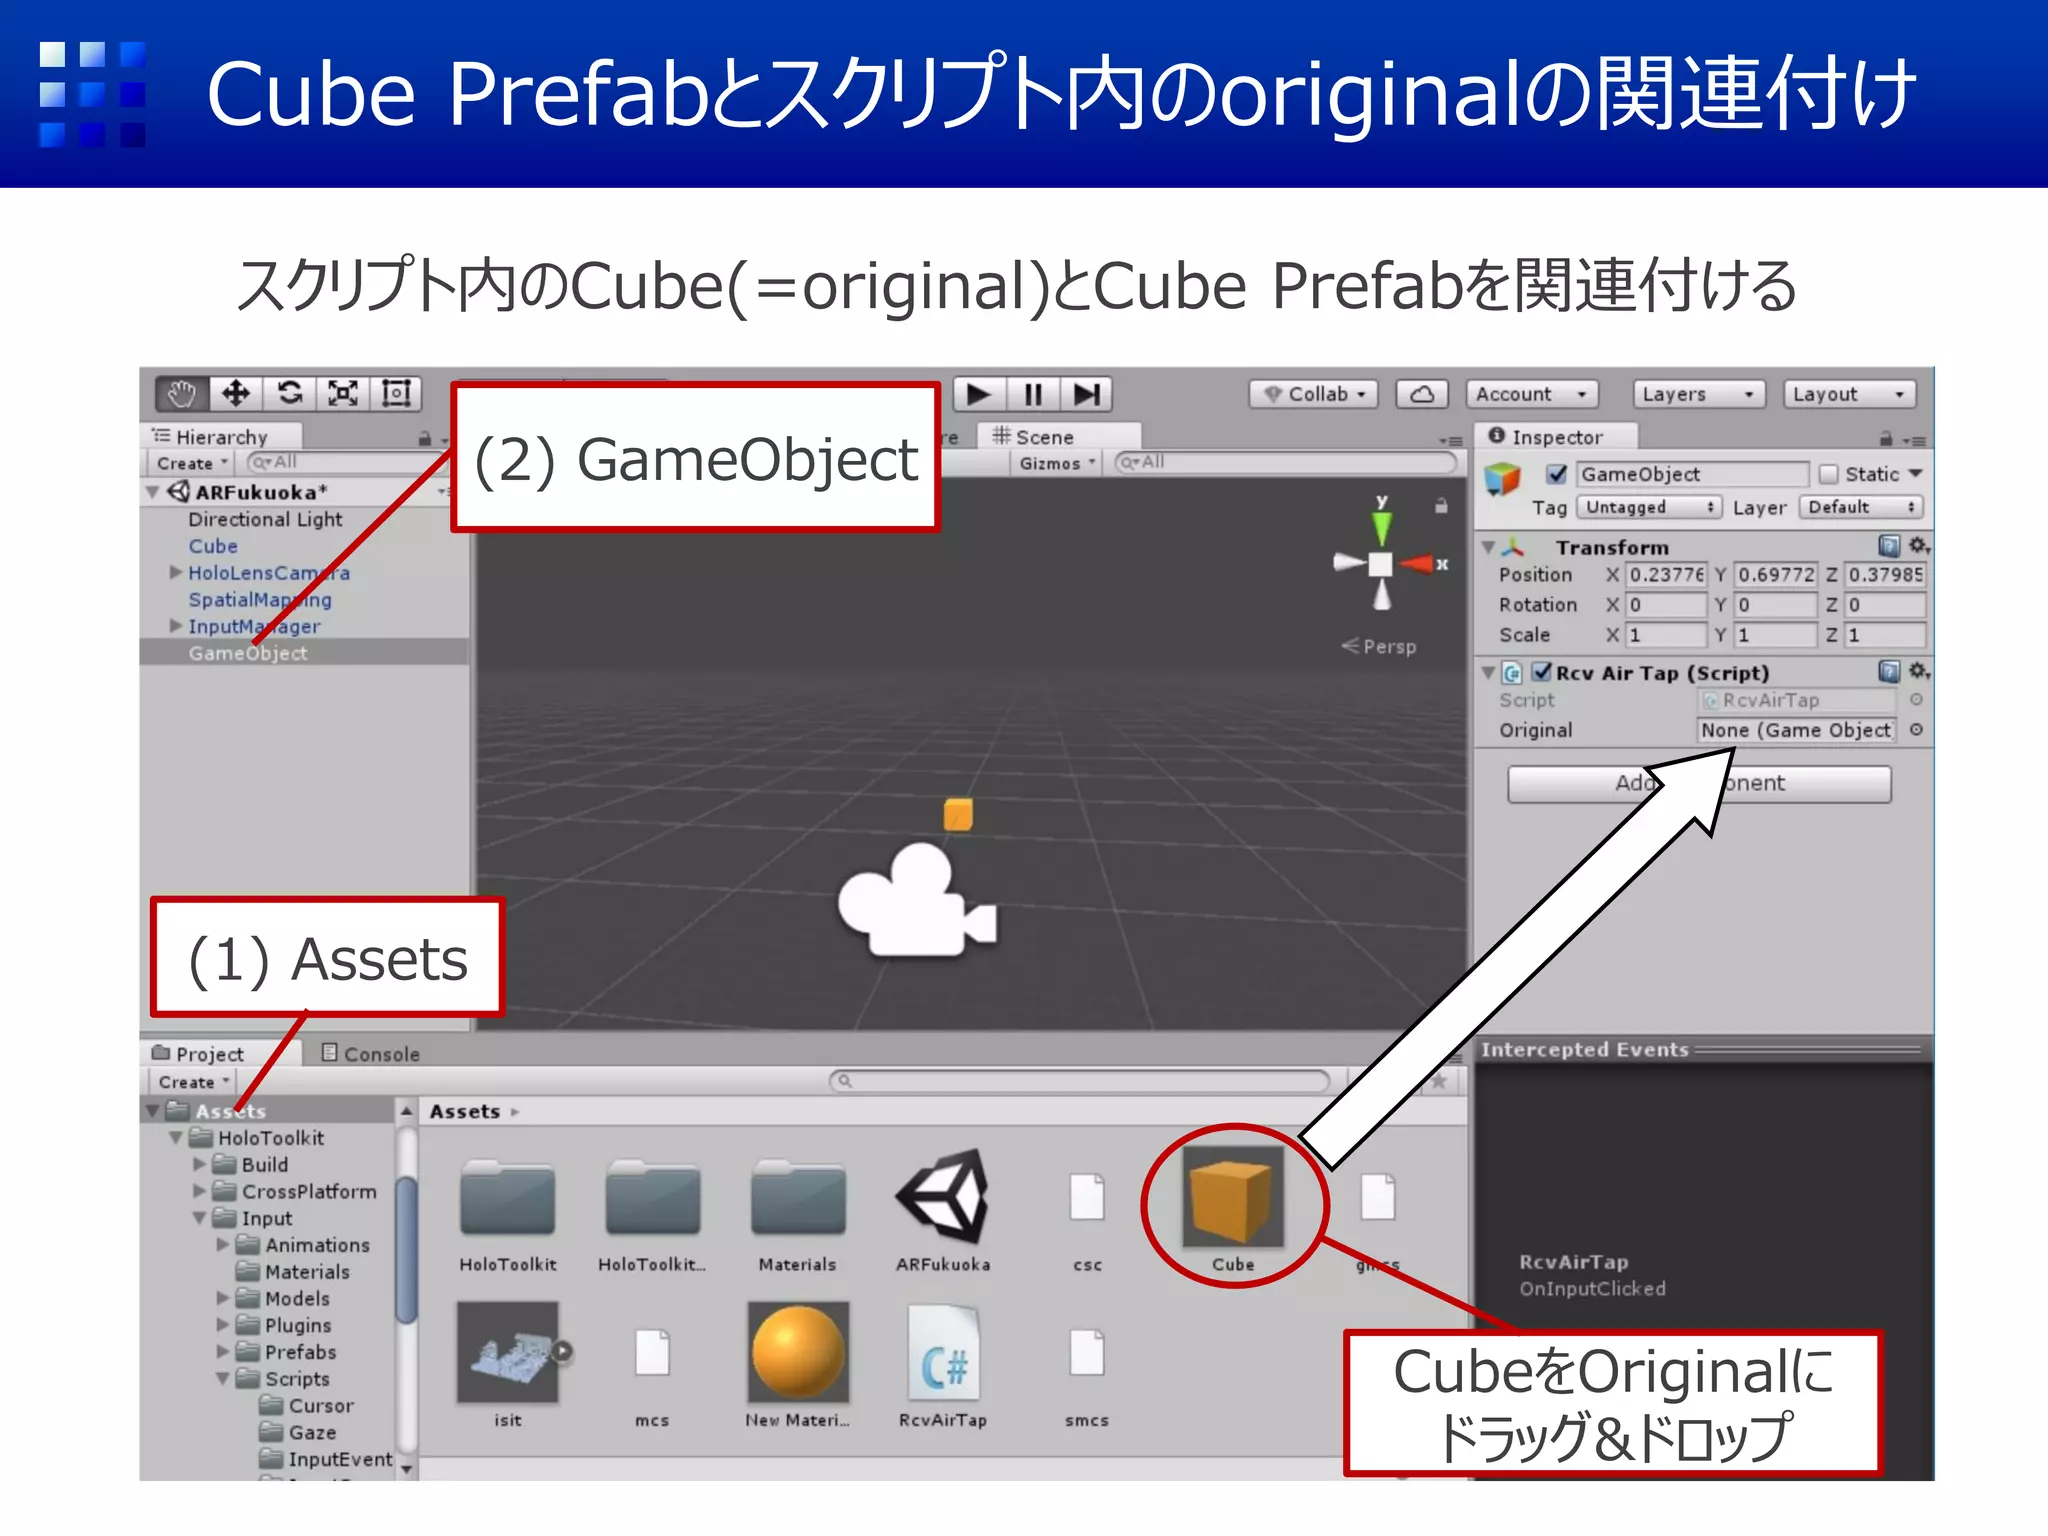Click the Scene search field

click(1286, 462)
